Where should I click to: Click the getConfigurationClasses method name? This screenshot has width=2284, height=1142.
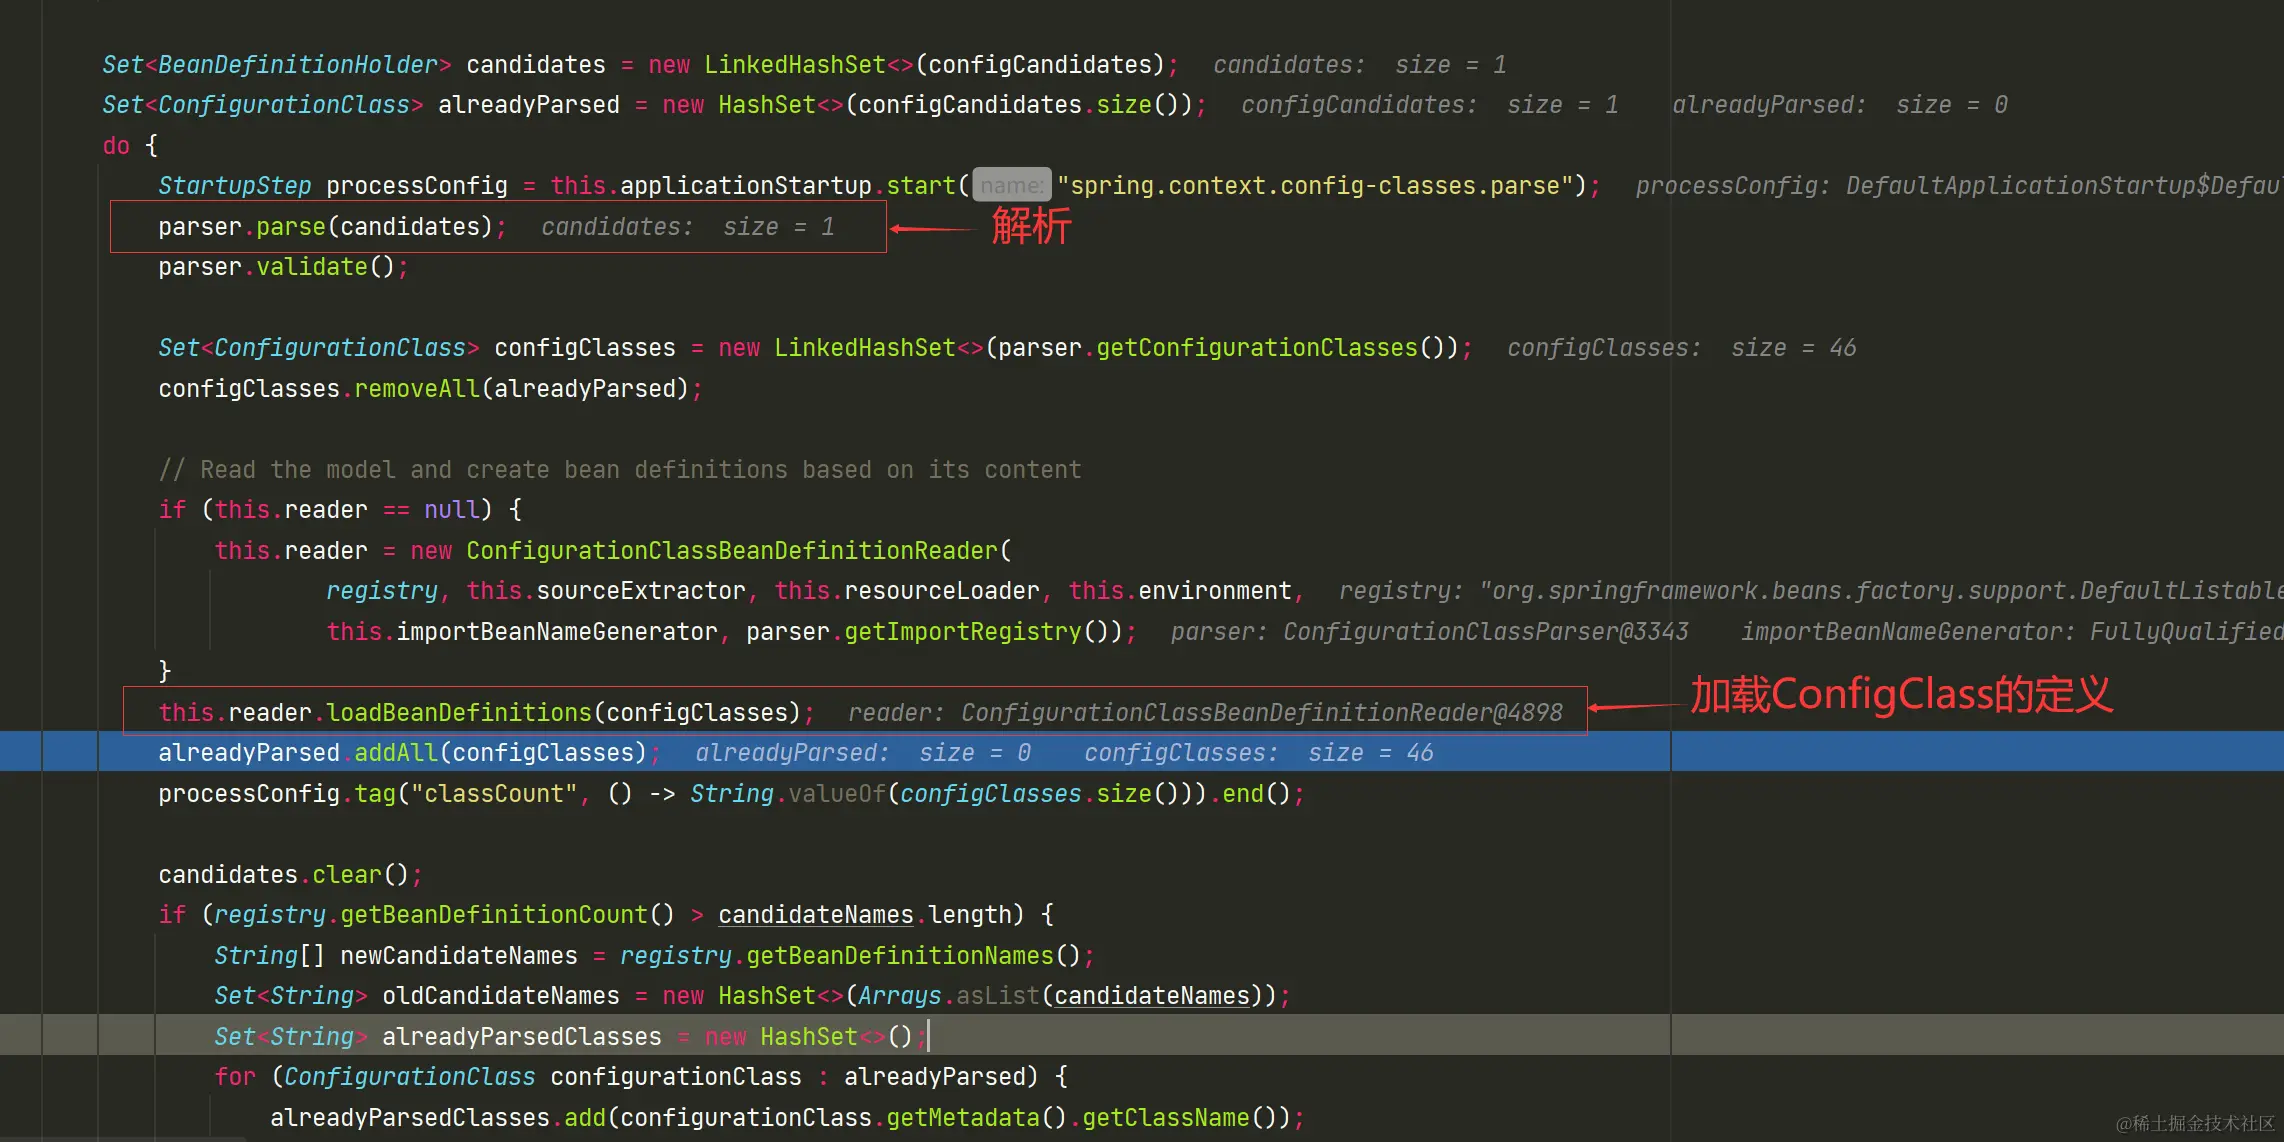pos(1257,348)
